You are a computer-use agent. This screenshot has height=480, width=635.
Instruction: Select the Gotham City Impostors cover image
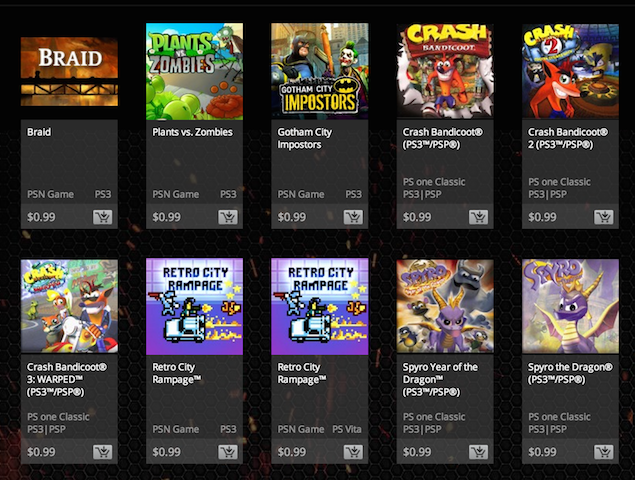pyautogui.click(x=319, y=71)
